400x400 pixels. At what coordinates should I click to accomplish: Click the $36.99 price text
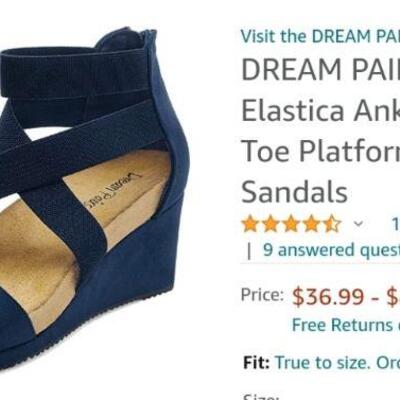328,296
